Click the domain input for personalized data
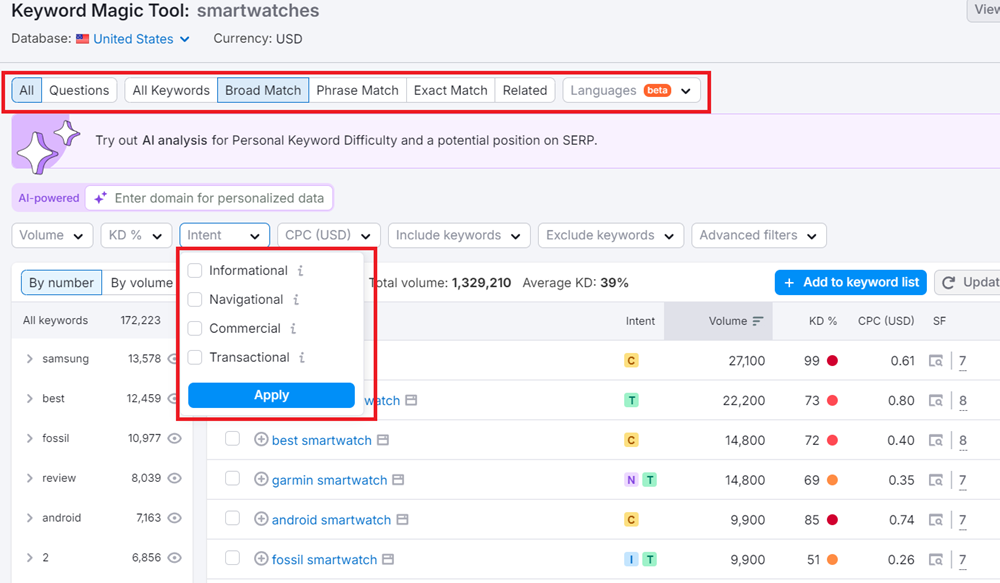 (209, 198)
